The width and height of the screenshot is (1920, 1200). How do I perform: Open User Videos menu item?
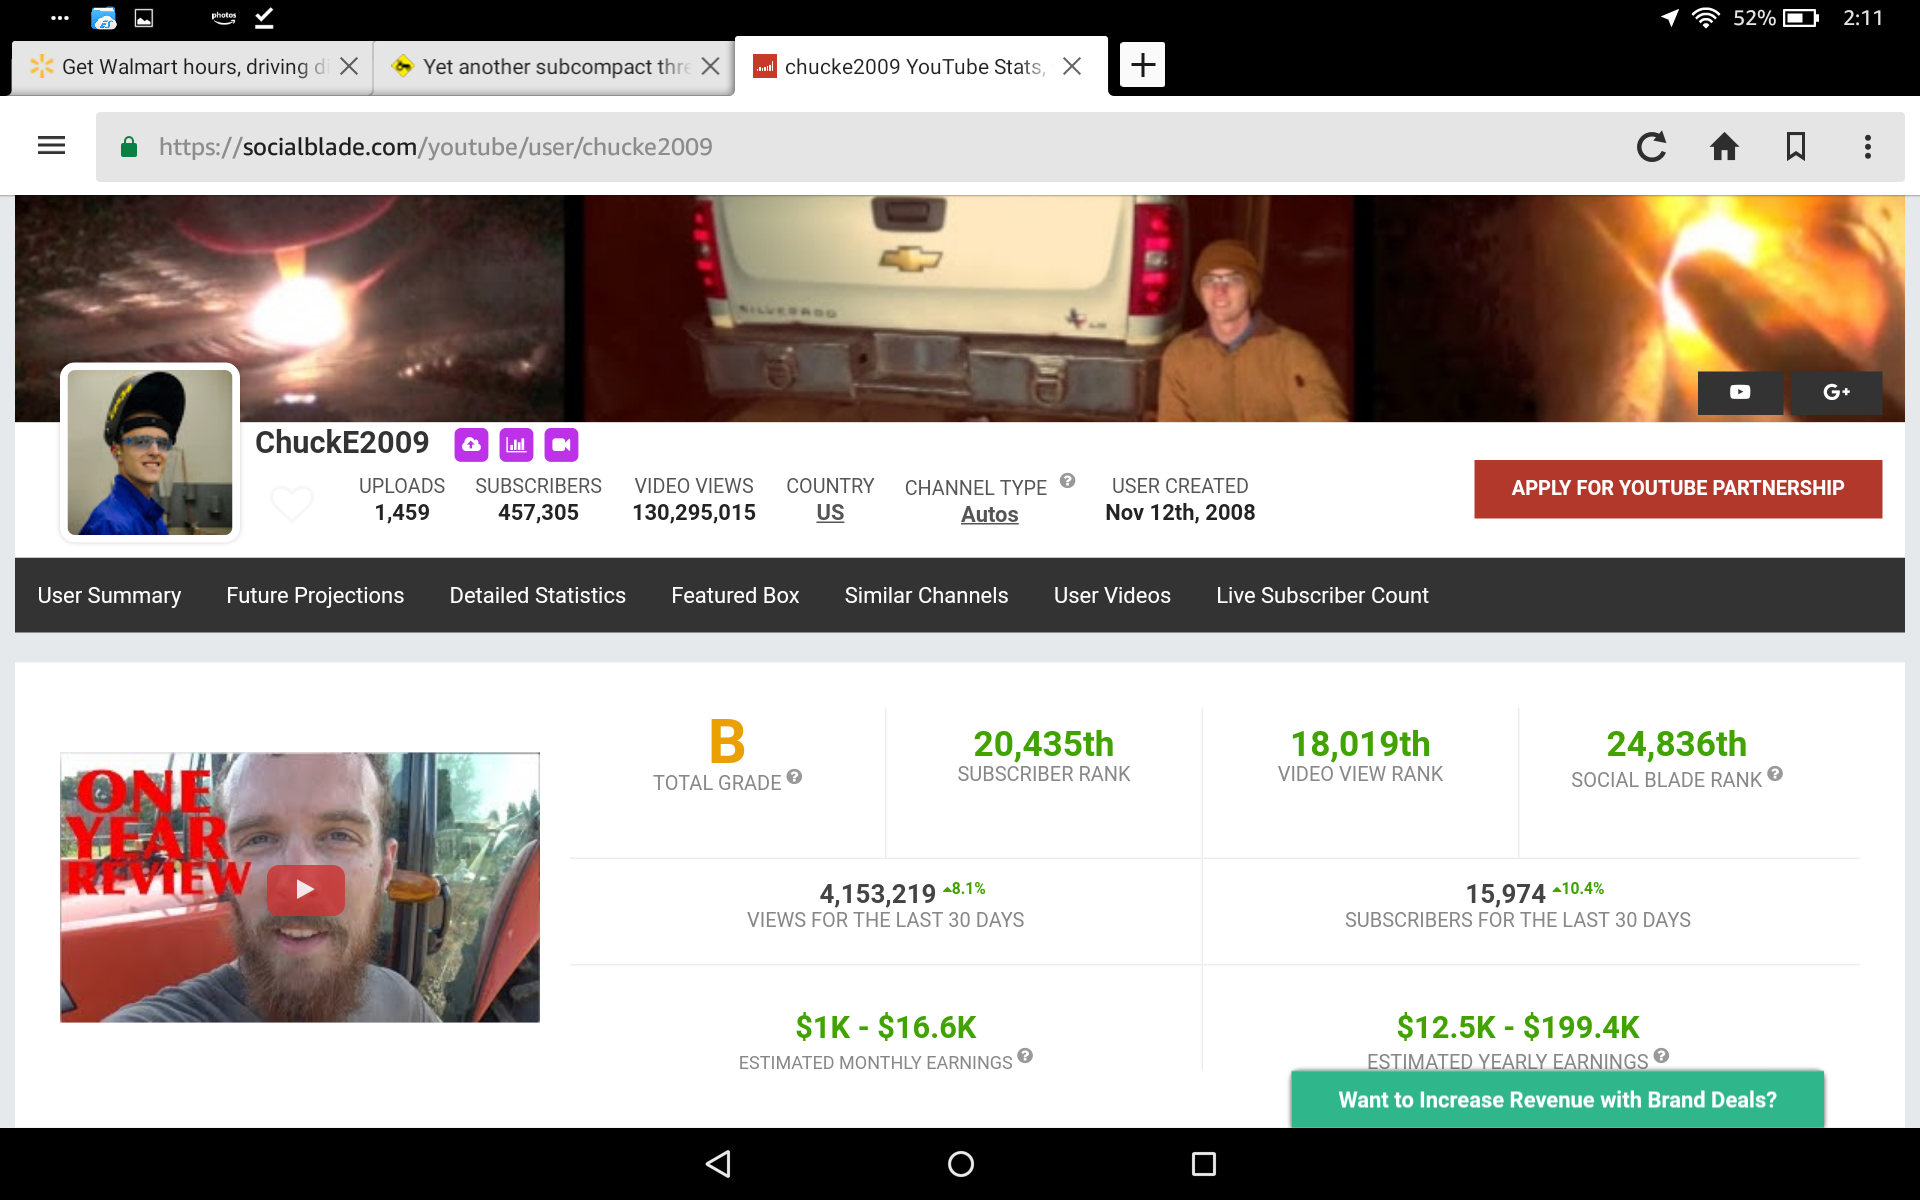point(1112,596)
